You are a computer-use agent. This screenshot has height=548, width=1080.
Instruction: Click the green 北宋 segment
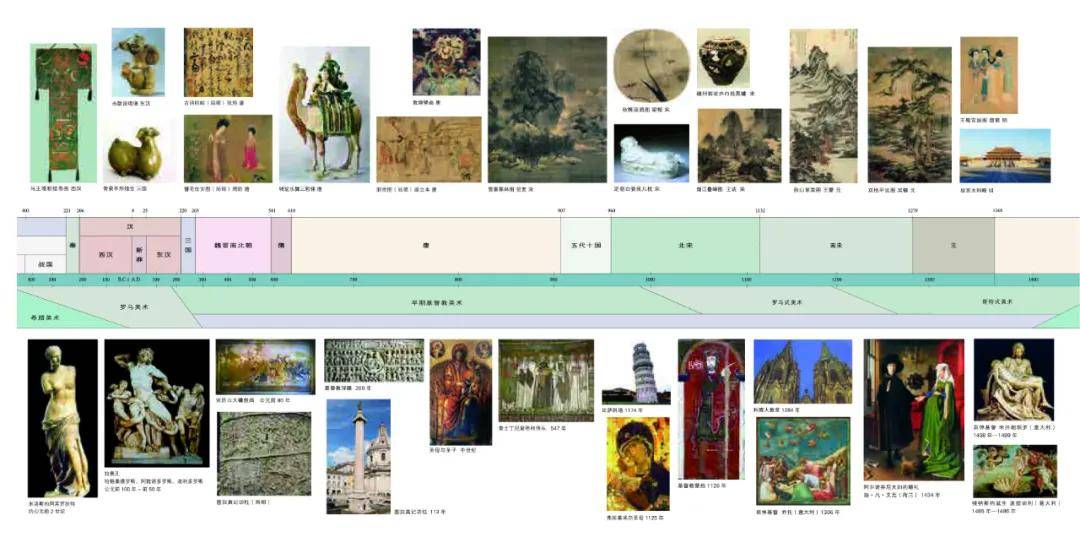(685, 246)
